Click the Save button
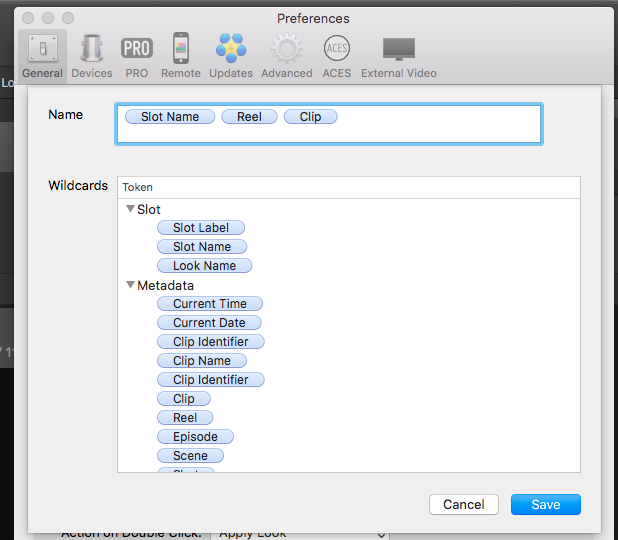The width and height of the screenshot is (618, 540). pos(545,504)
